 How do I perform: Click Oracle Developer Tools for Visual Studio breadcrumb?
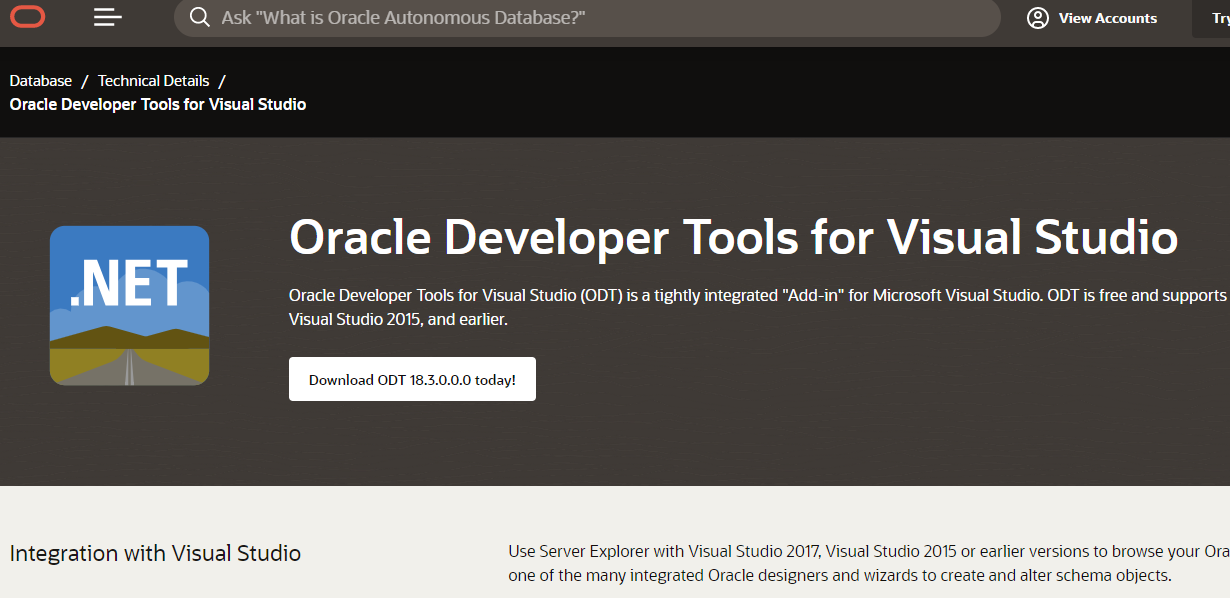pos(158,104)
